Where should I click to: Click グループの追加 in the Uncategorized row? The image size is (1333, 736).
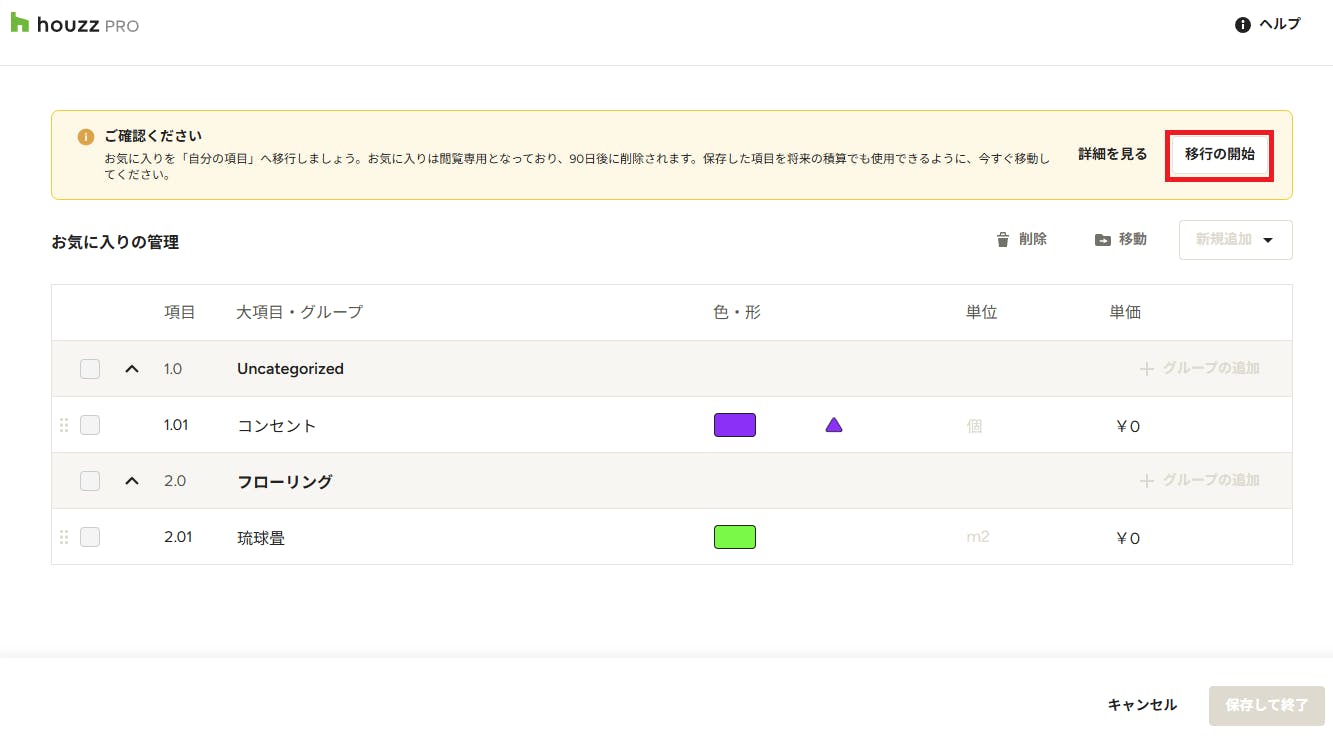click(1200, 369)
